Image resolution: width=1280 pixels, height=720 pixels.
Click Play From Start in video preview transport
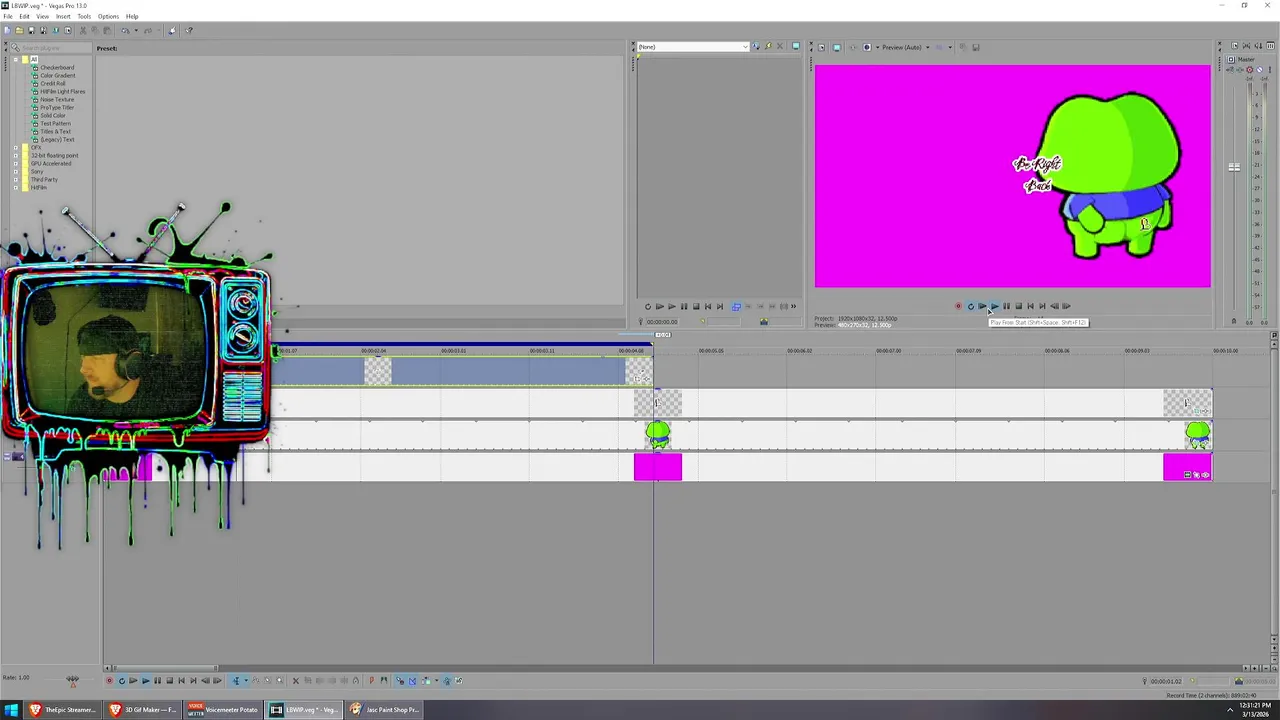982,306
